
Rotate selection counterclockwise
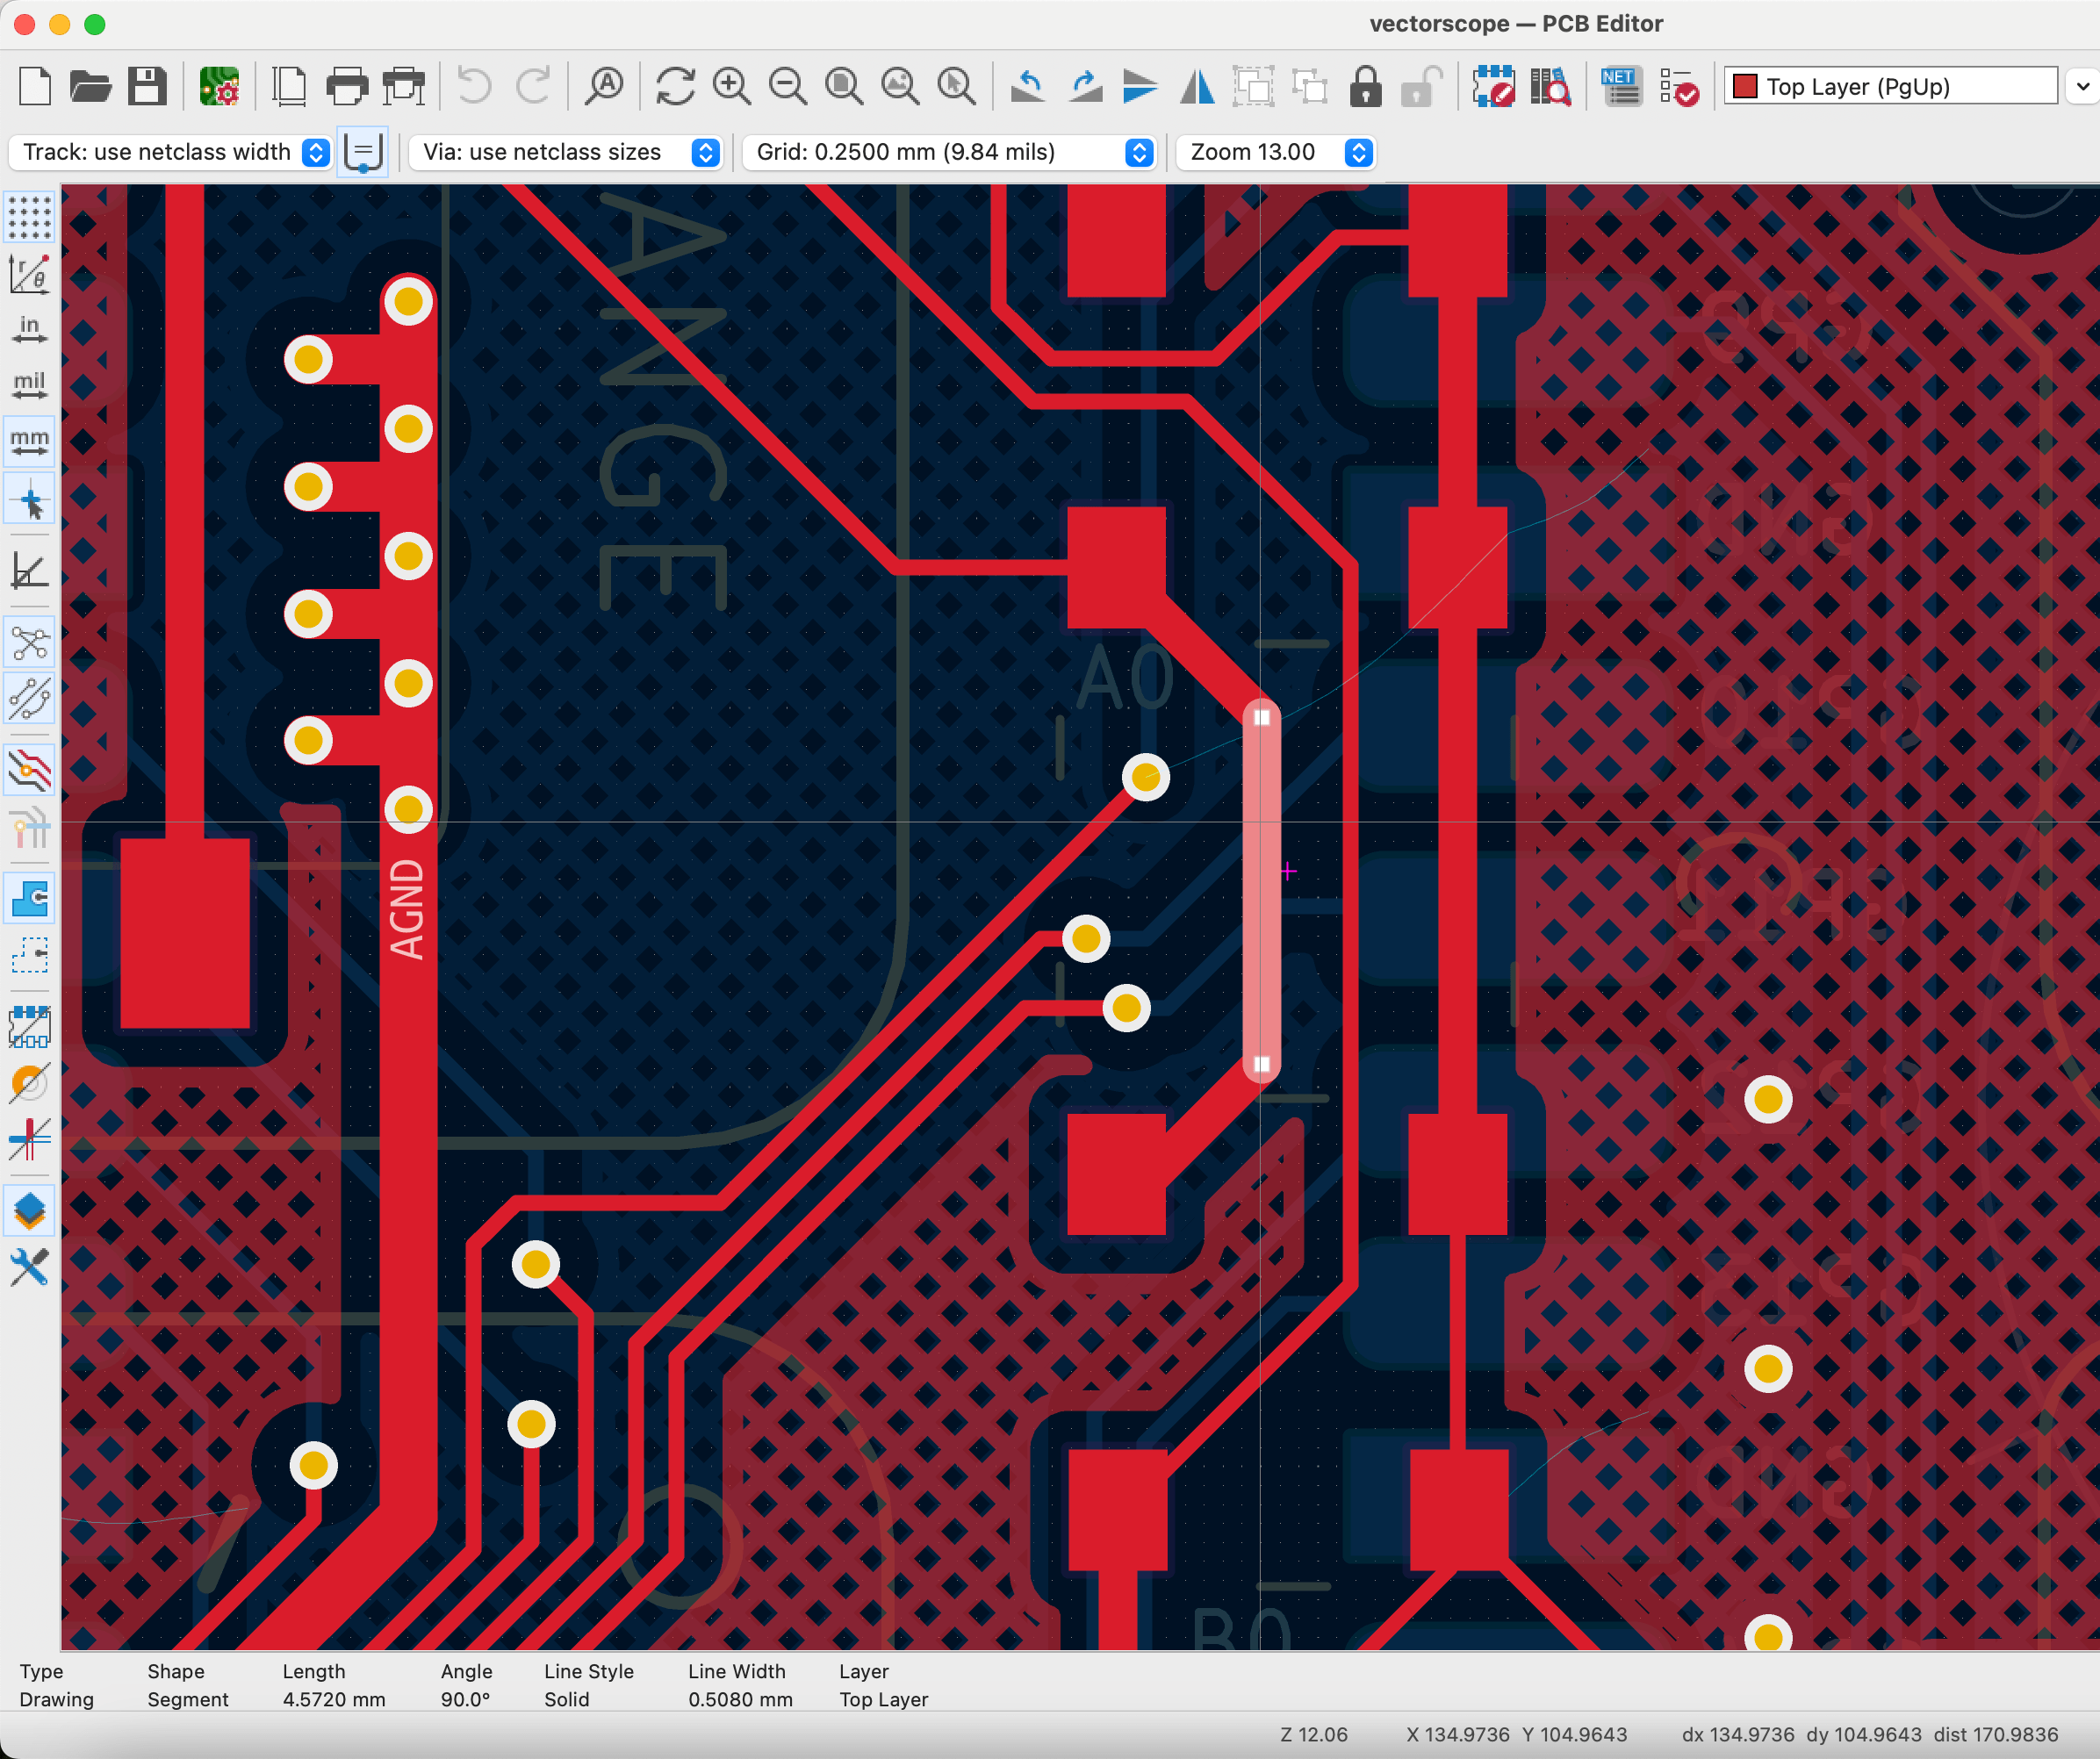[x=1028, y=87]
